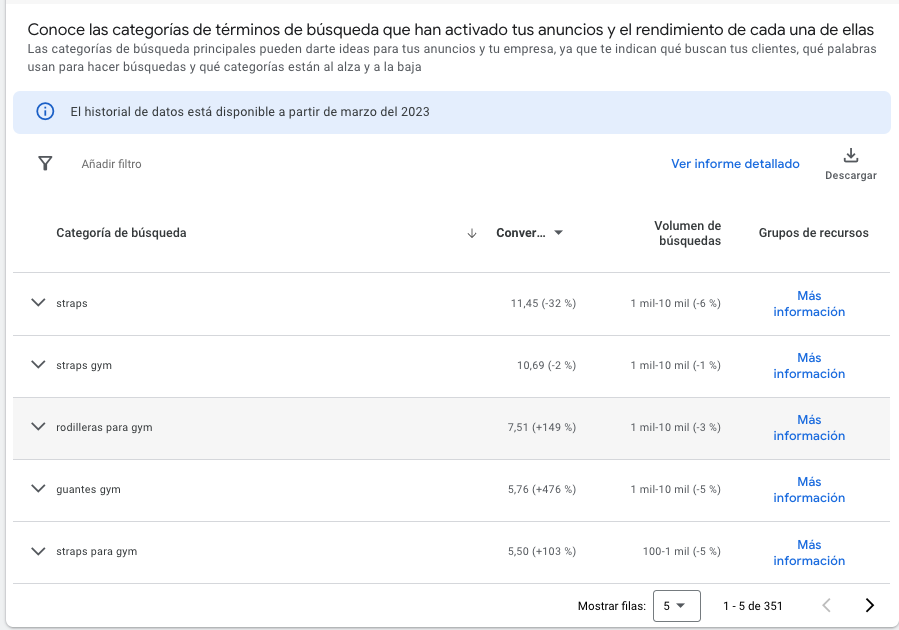Expand the straps gym row
899x630 pixels.
38,365
